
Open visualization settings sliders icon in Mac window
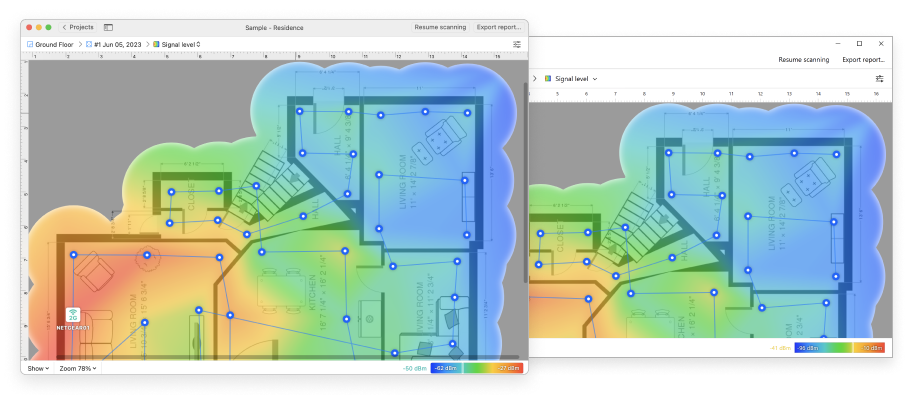[517, 44]
